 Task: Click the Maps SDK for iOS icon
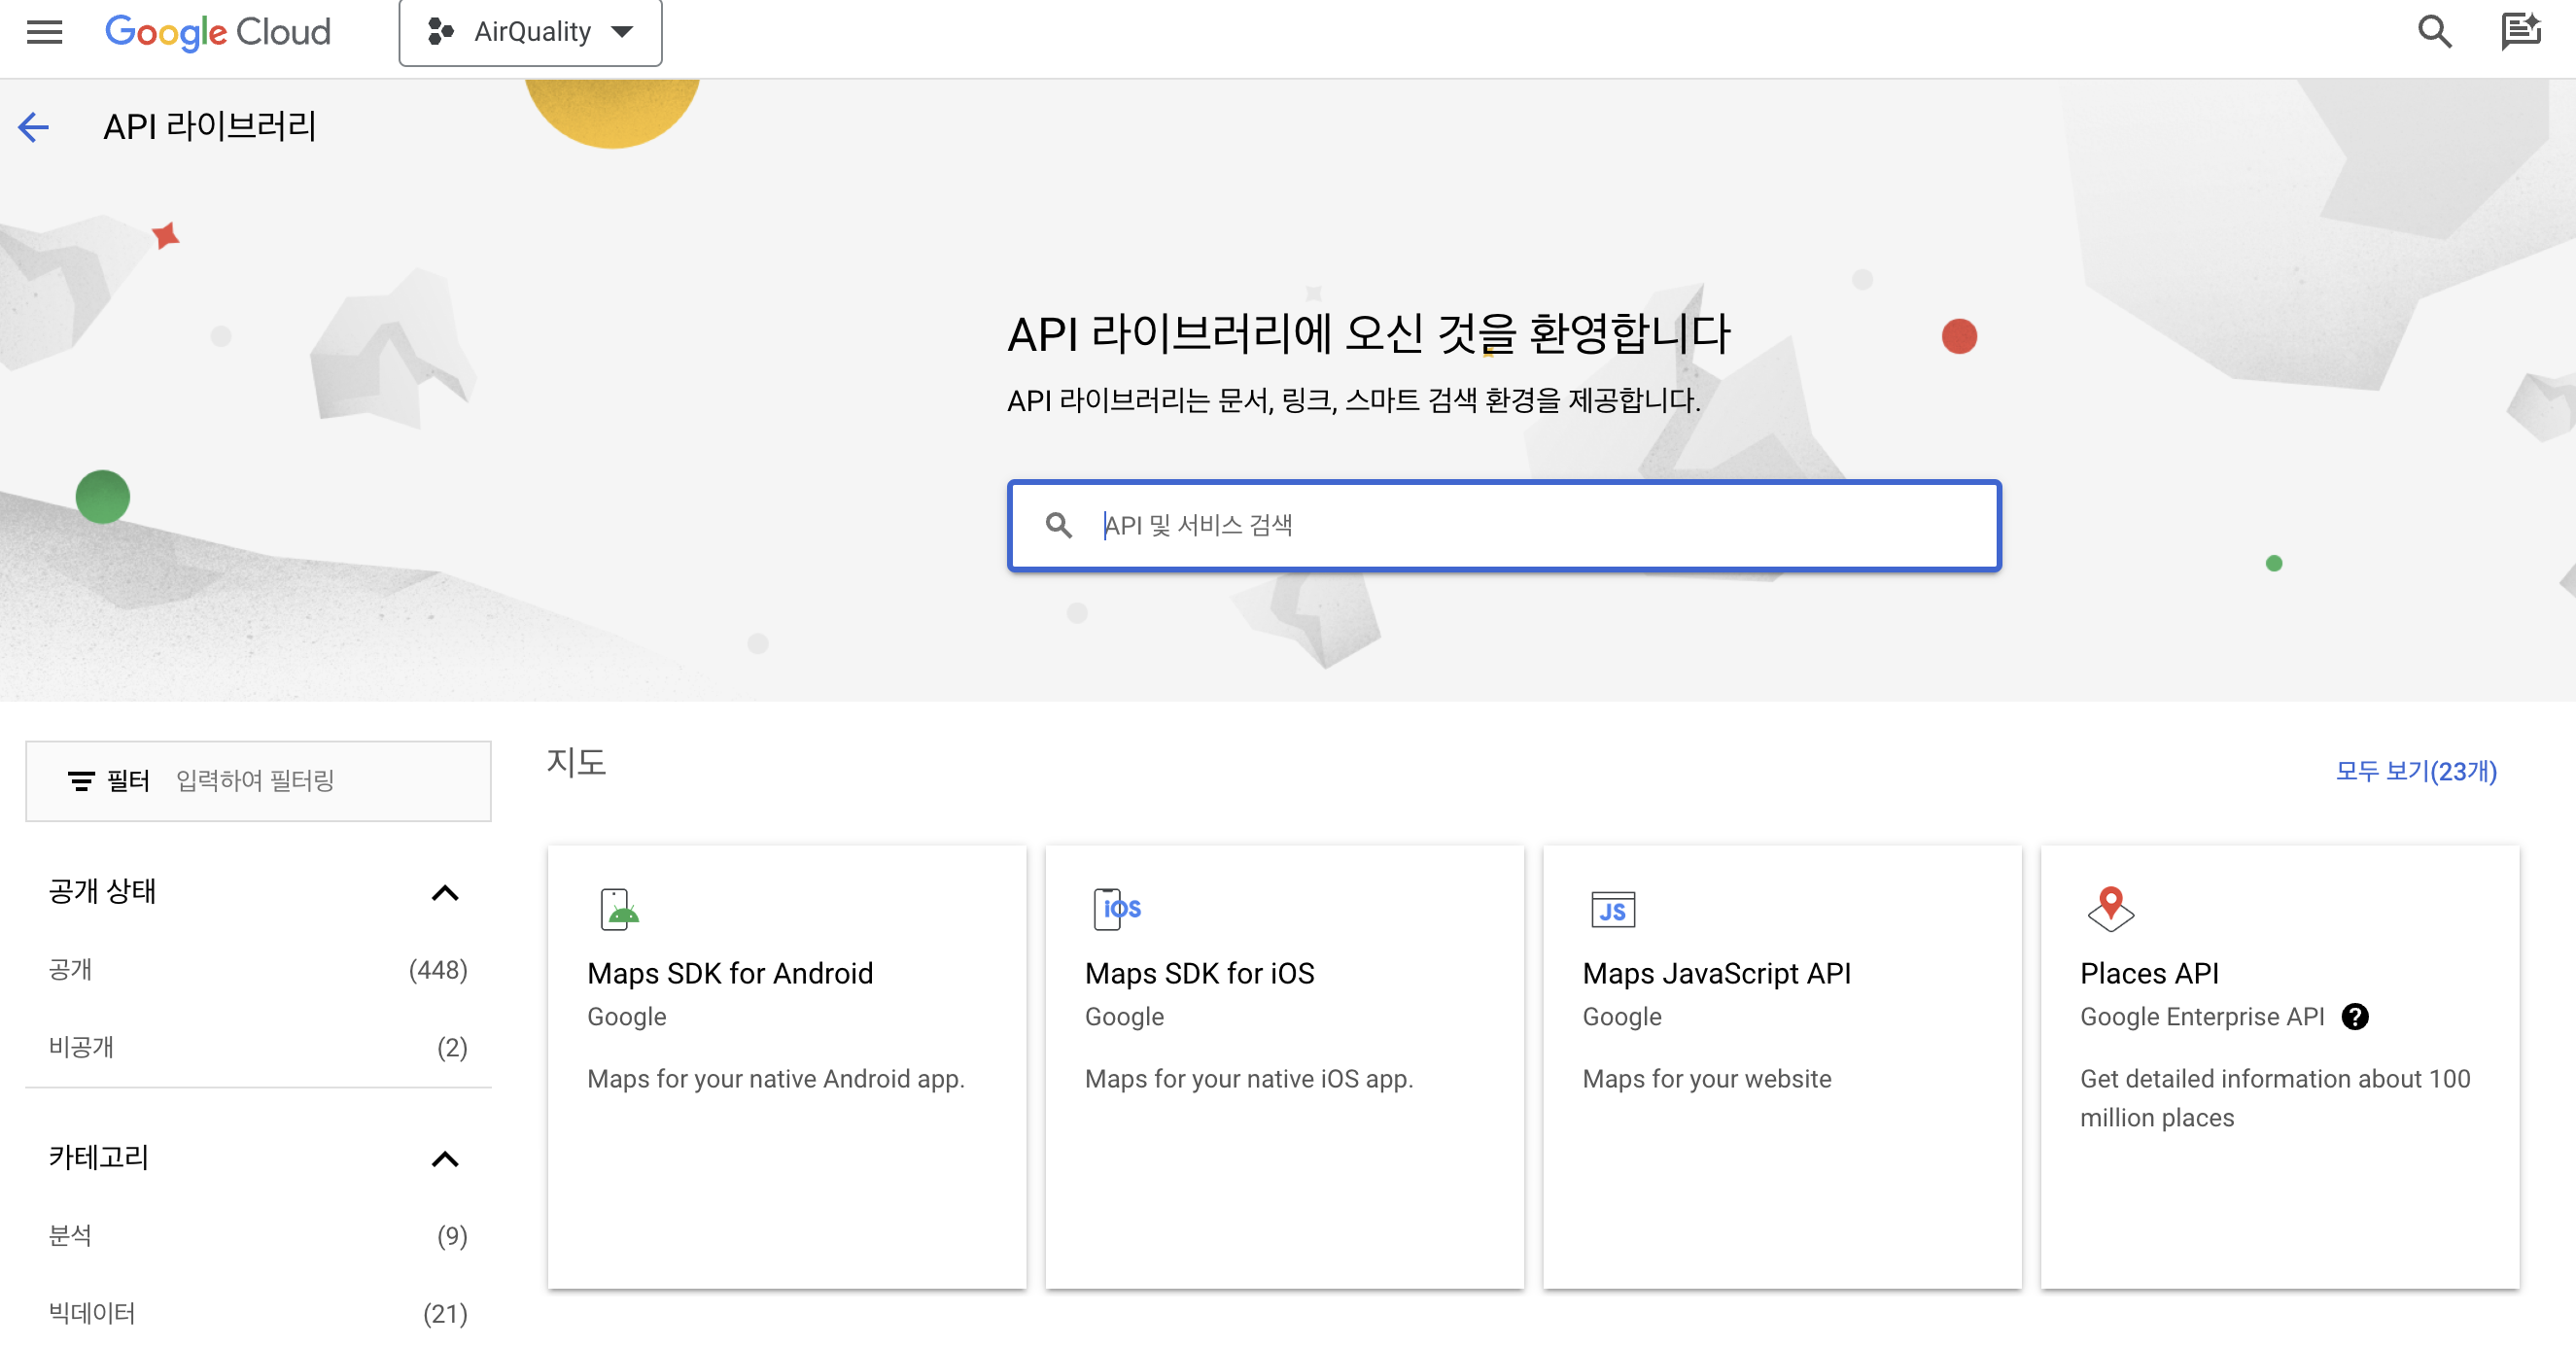point(1116,909)
